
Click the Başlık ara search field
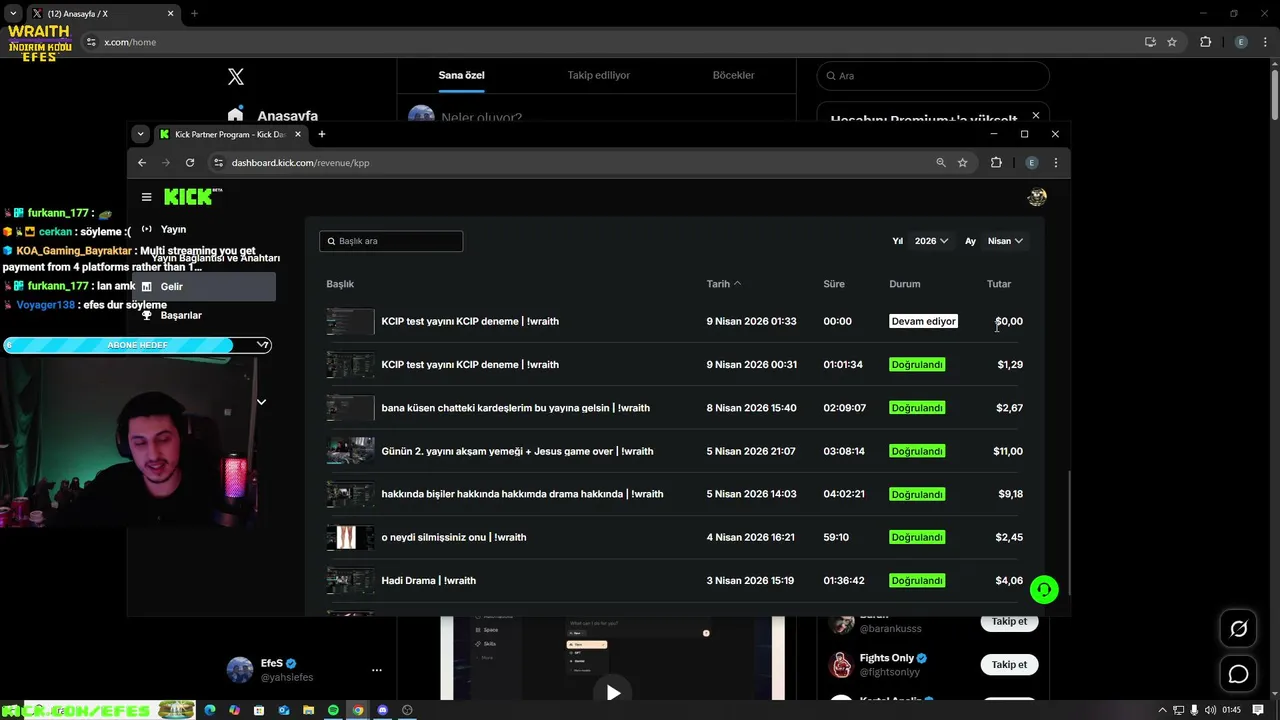[x=391, y=241]
